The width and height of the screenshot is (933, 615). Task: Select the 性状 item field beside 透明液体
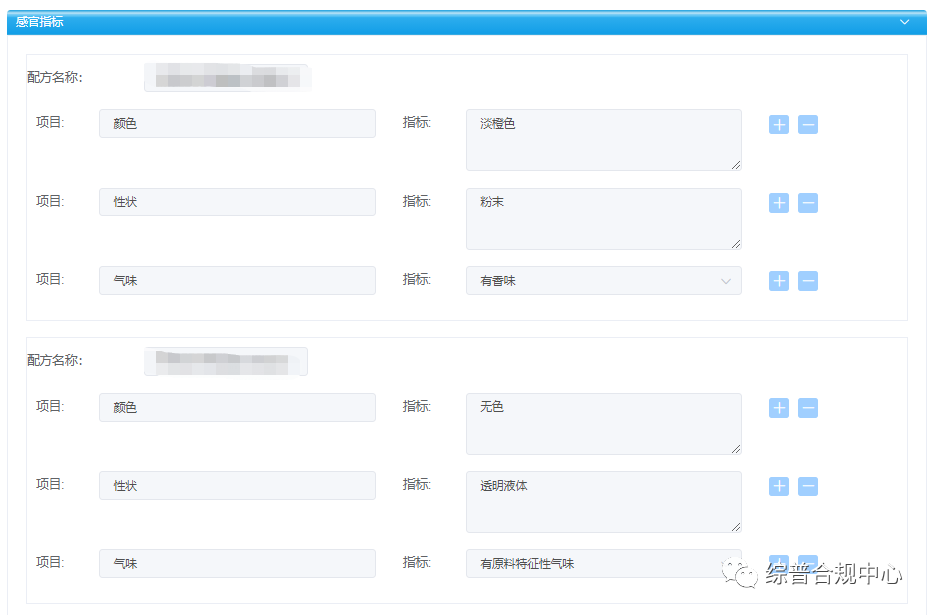(x=237, y=486)
